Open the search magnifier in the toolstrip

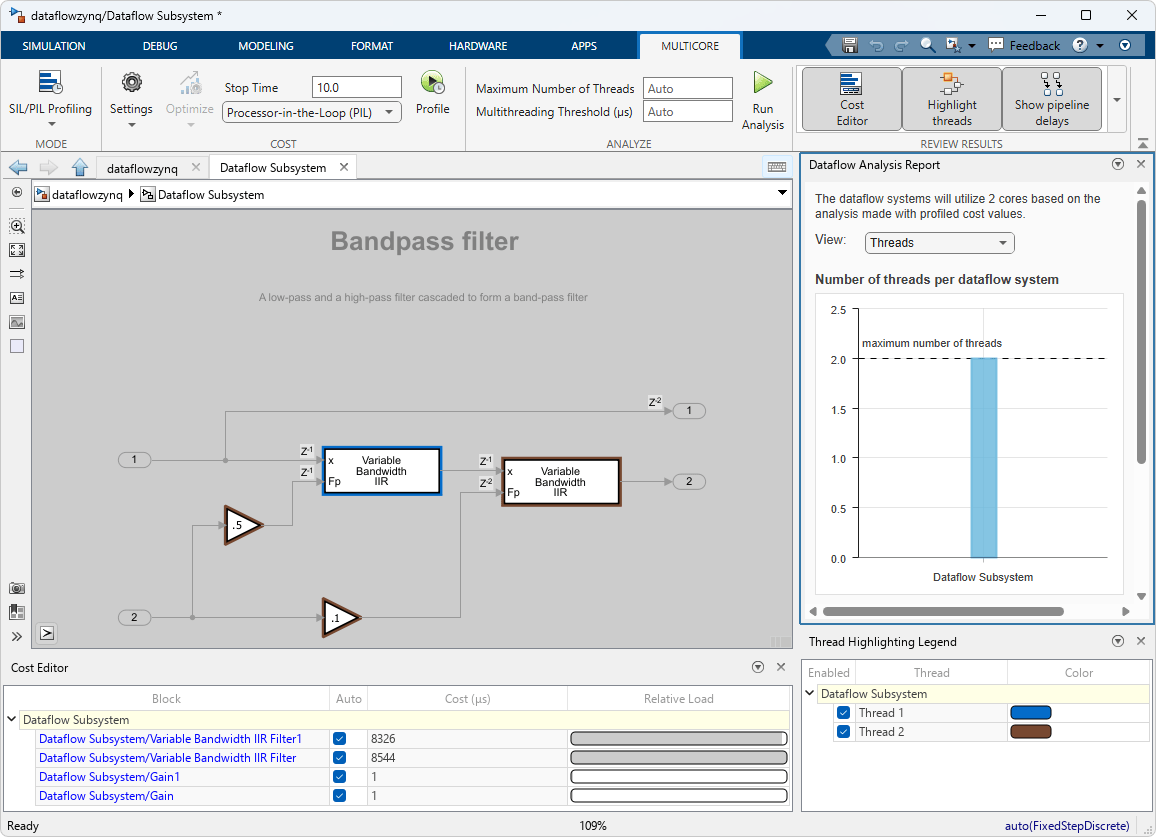coord(928,46)
